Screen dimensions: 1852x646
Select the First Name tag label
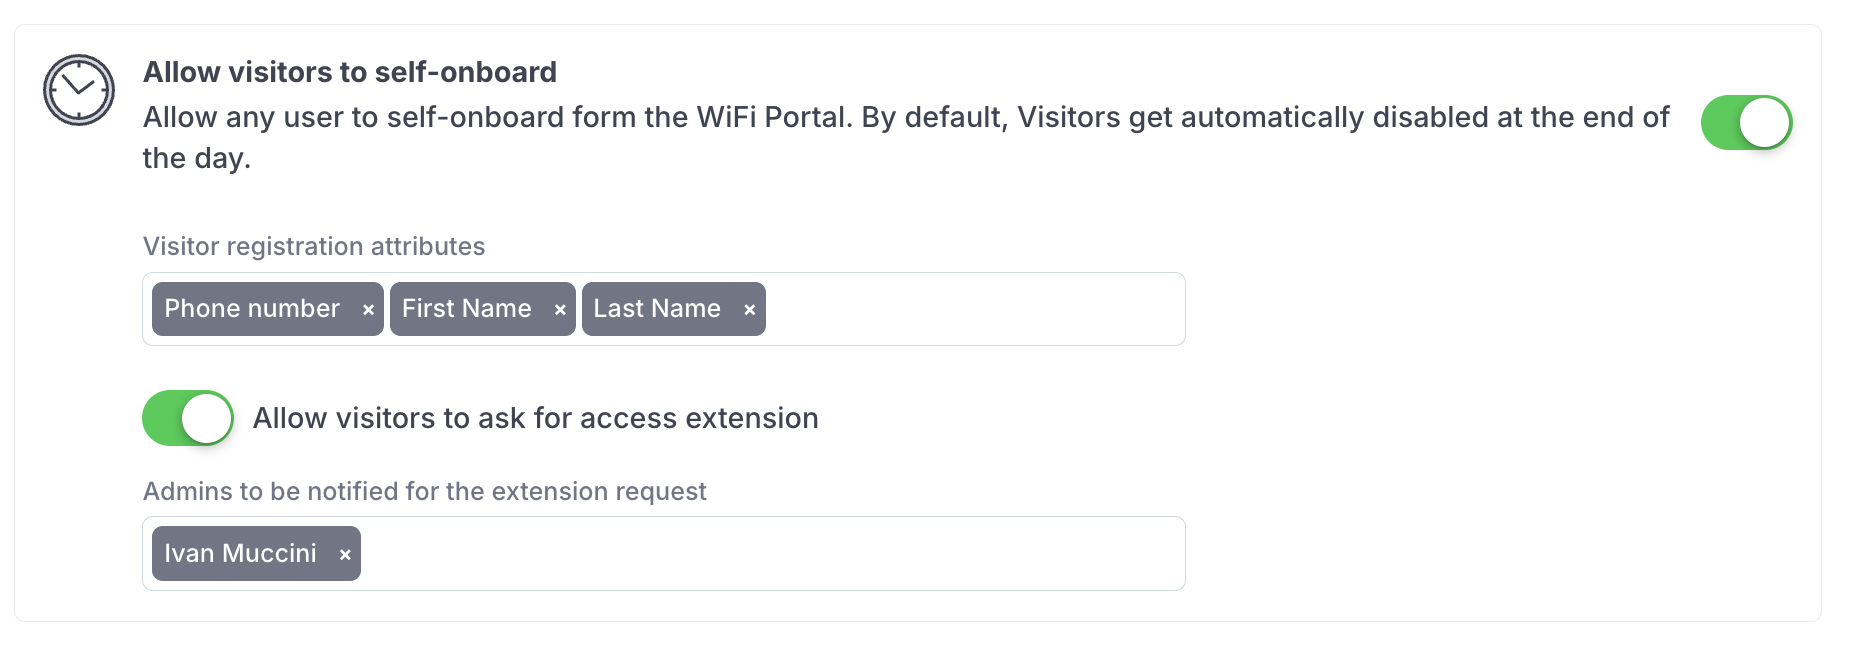click(x=466, y=309)
